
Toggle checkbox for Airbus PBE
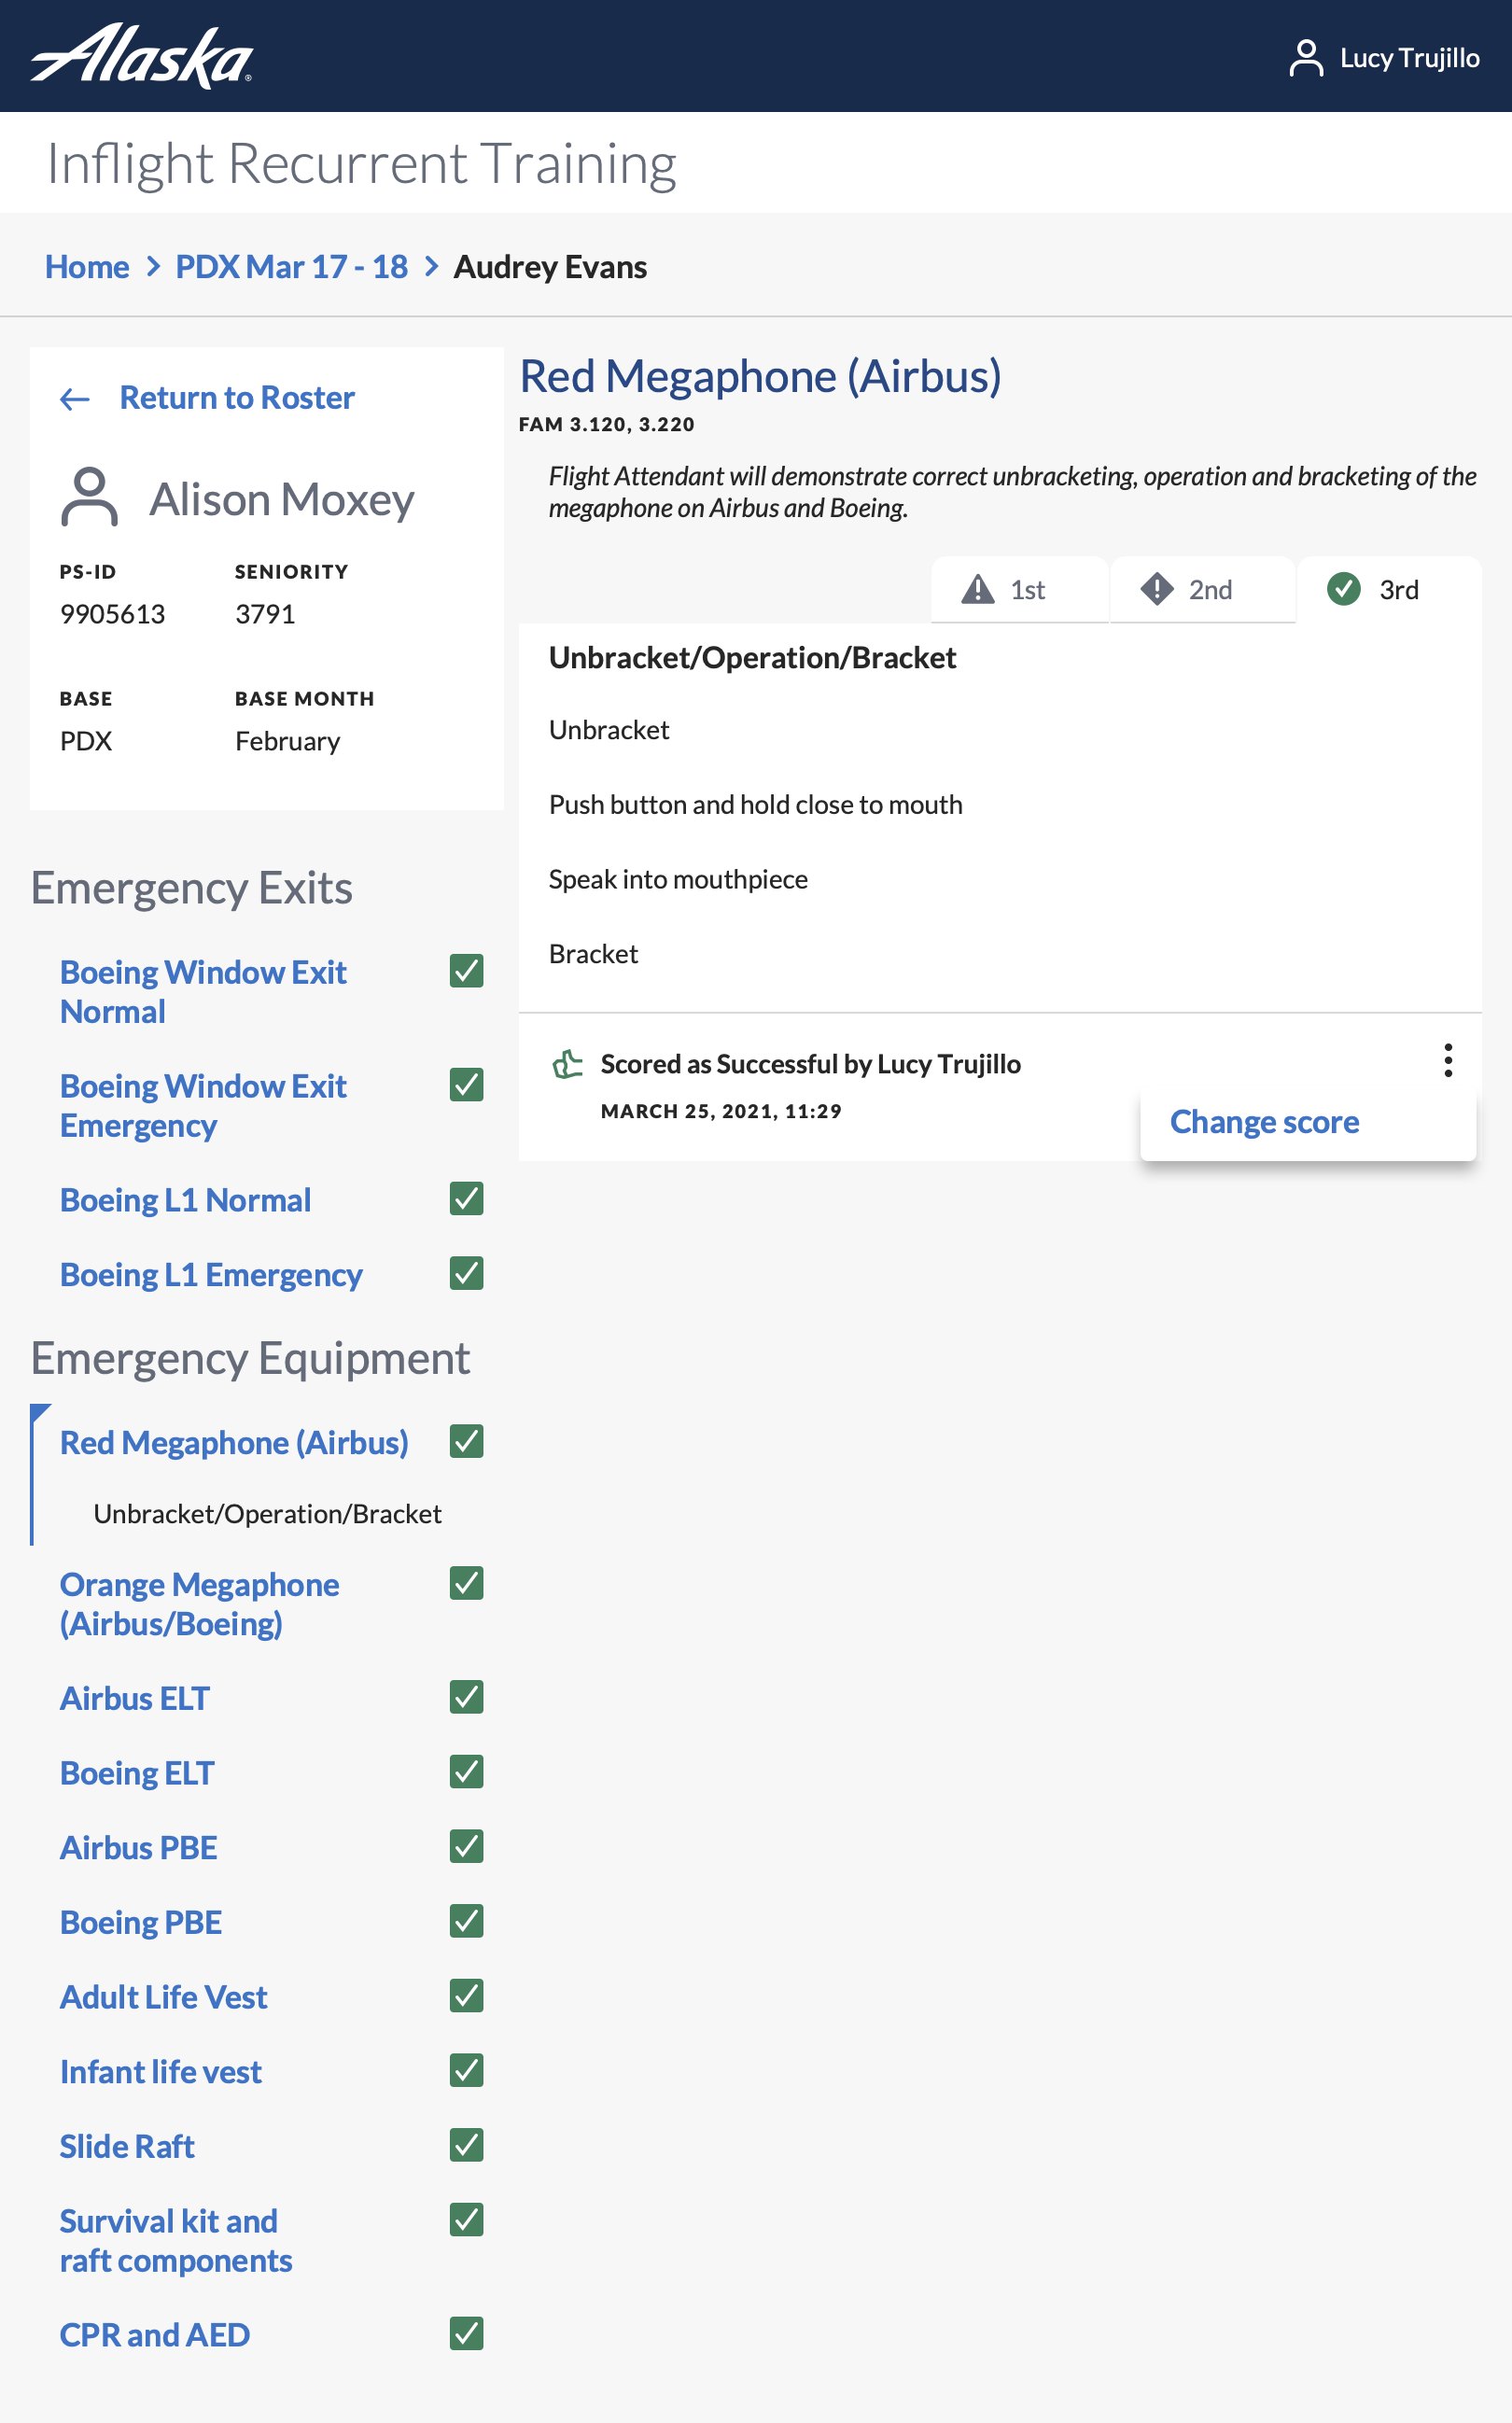[467, 1847]
